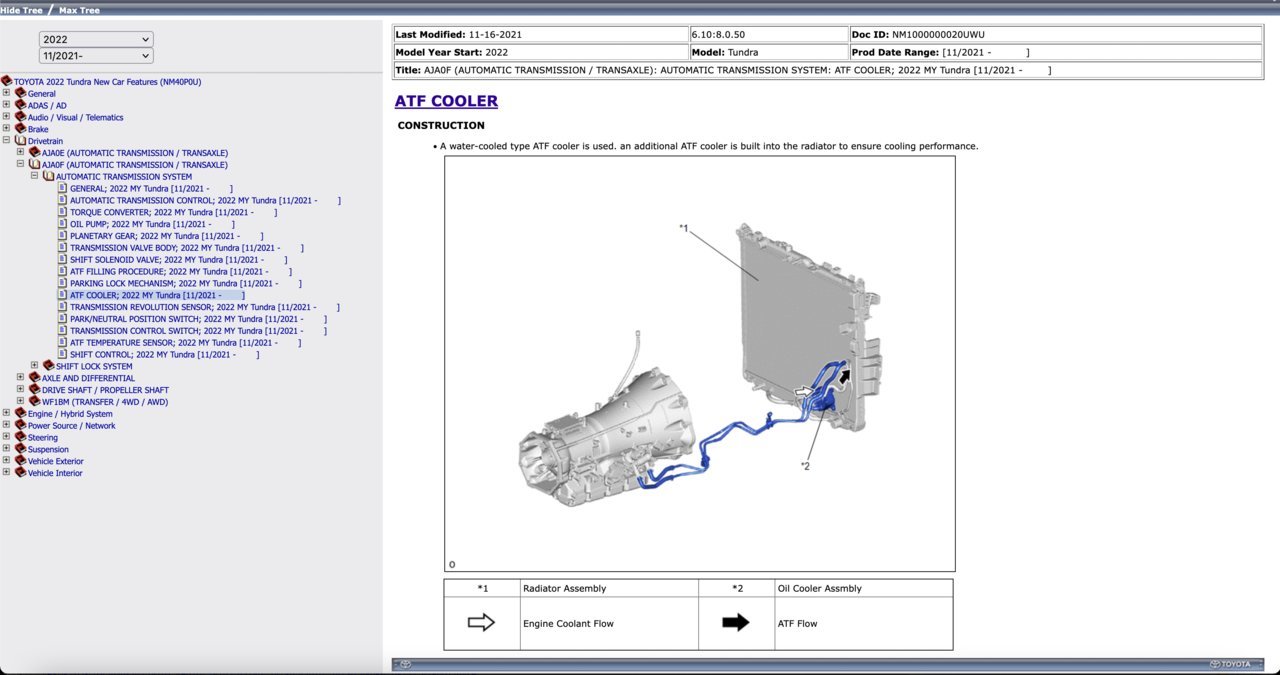Image resolution: width=1280 pixels, height=675 pixels.
Task: Expand the Suspension tree node
Action: click(x=6, y=449)
